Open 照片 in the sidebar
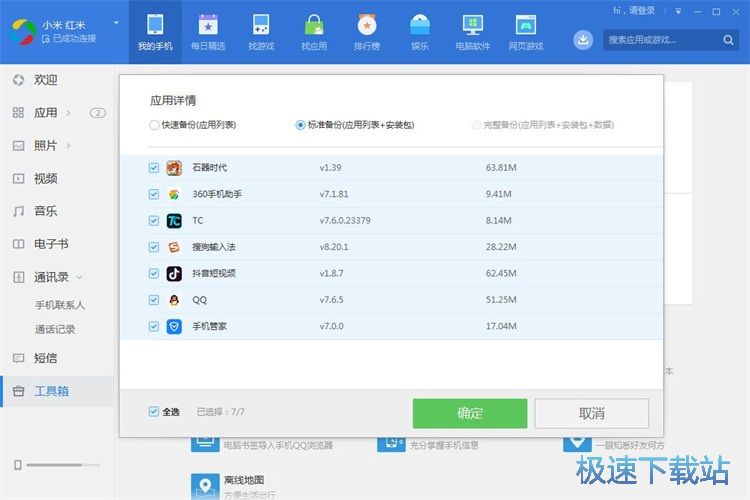Image resolution: width=750 pixels, height=500 pixels. coord(45,145)
